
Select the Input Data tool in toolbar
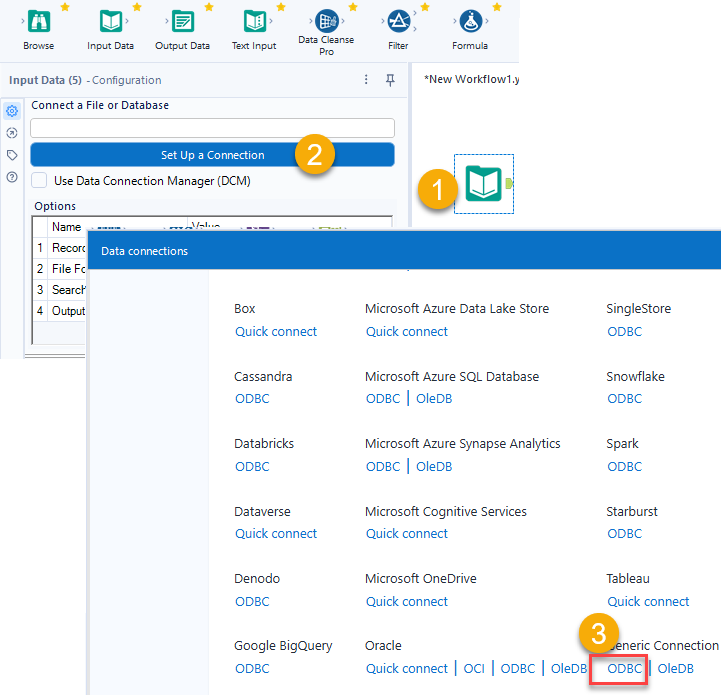(x=111, y=22)
